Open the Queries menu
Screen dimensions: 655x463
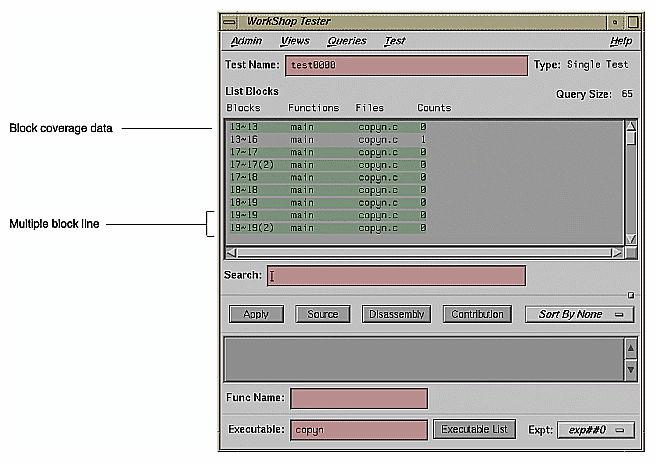[346, 41]
